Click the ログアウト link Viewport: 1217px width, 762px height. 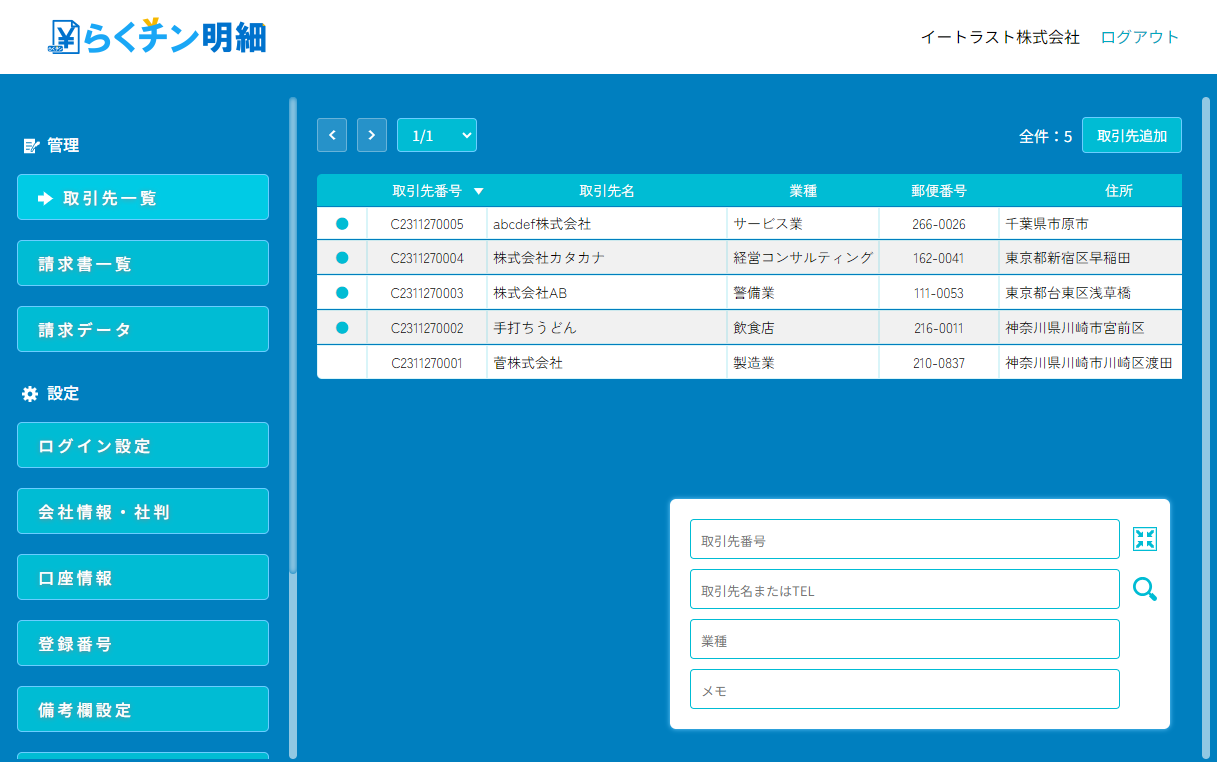point(1140,37)
